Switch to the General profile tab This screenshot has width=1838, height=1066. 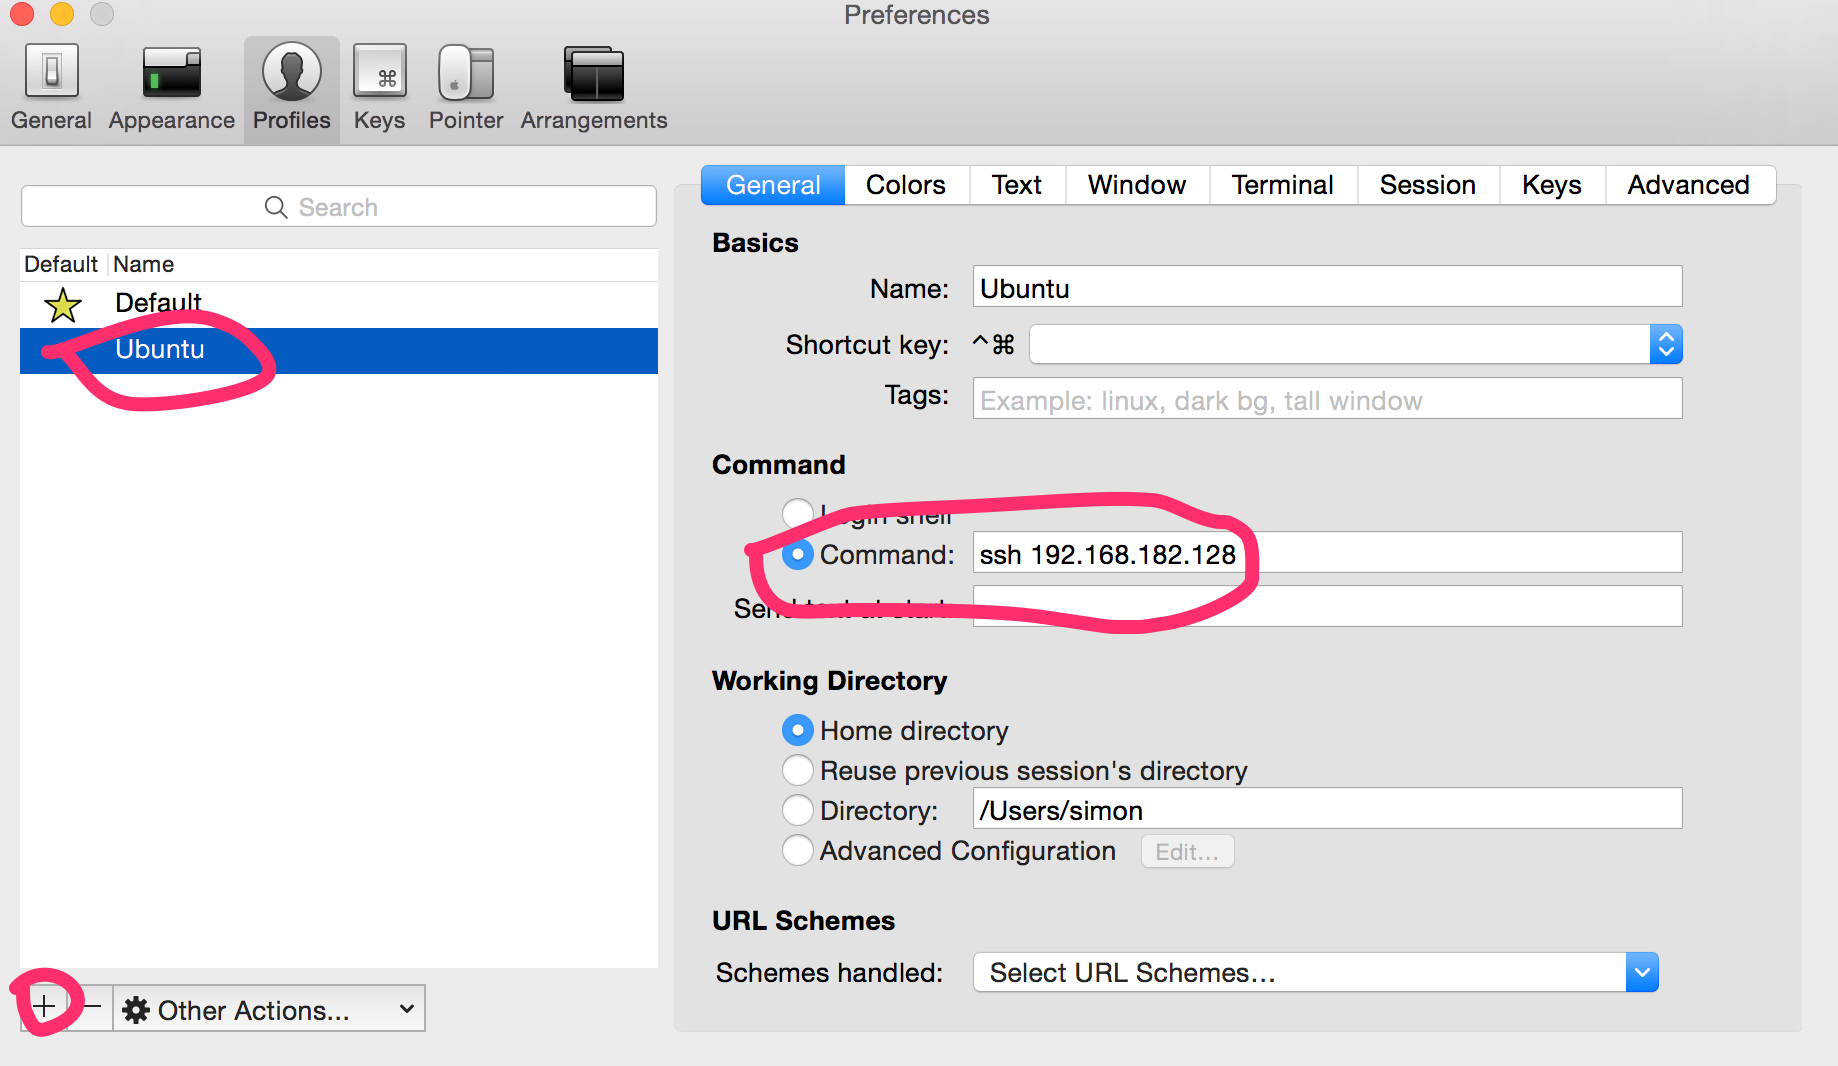[x=773, y=185]
